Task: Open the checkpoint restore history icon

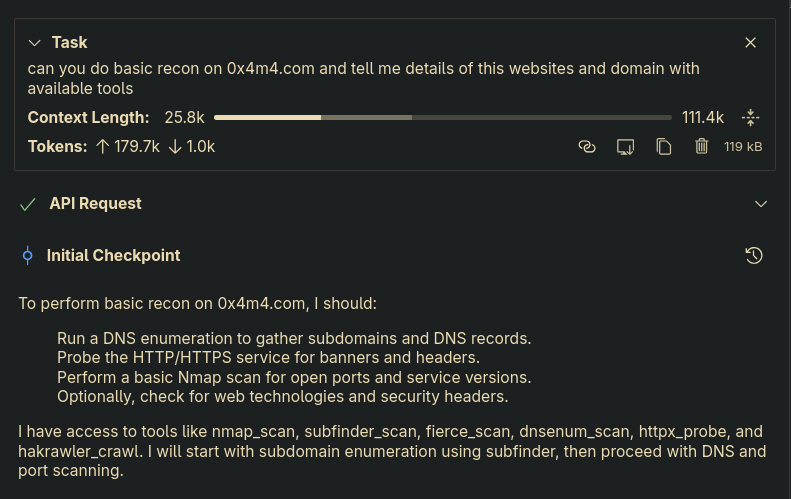Action: 754,256
